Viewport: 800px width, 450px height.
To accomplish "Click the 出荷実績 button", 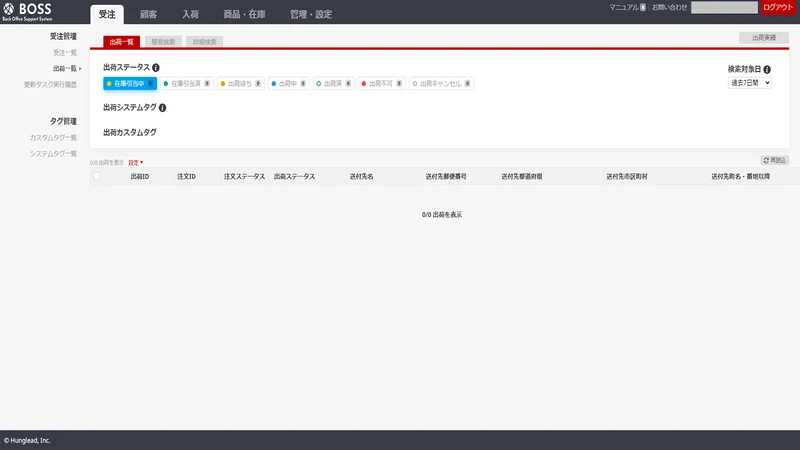I will tap(764, 38).
